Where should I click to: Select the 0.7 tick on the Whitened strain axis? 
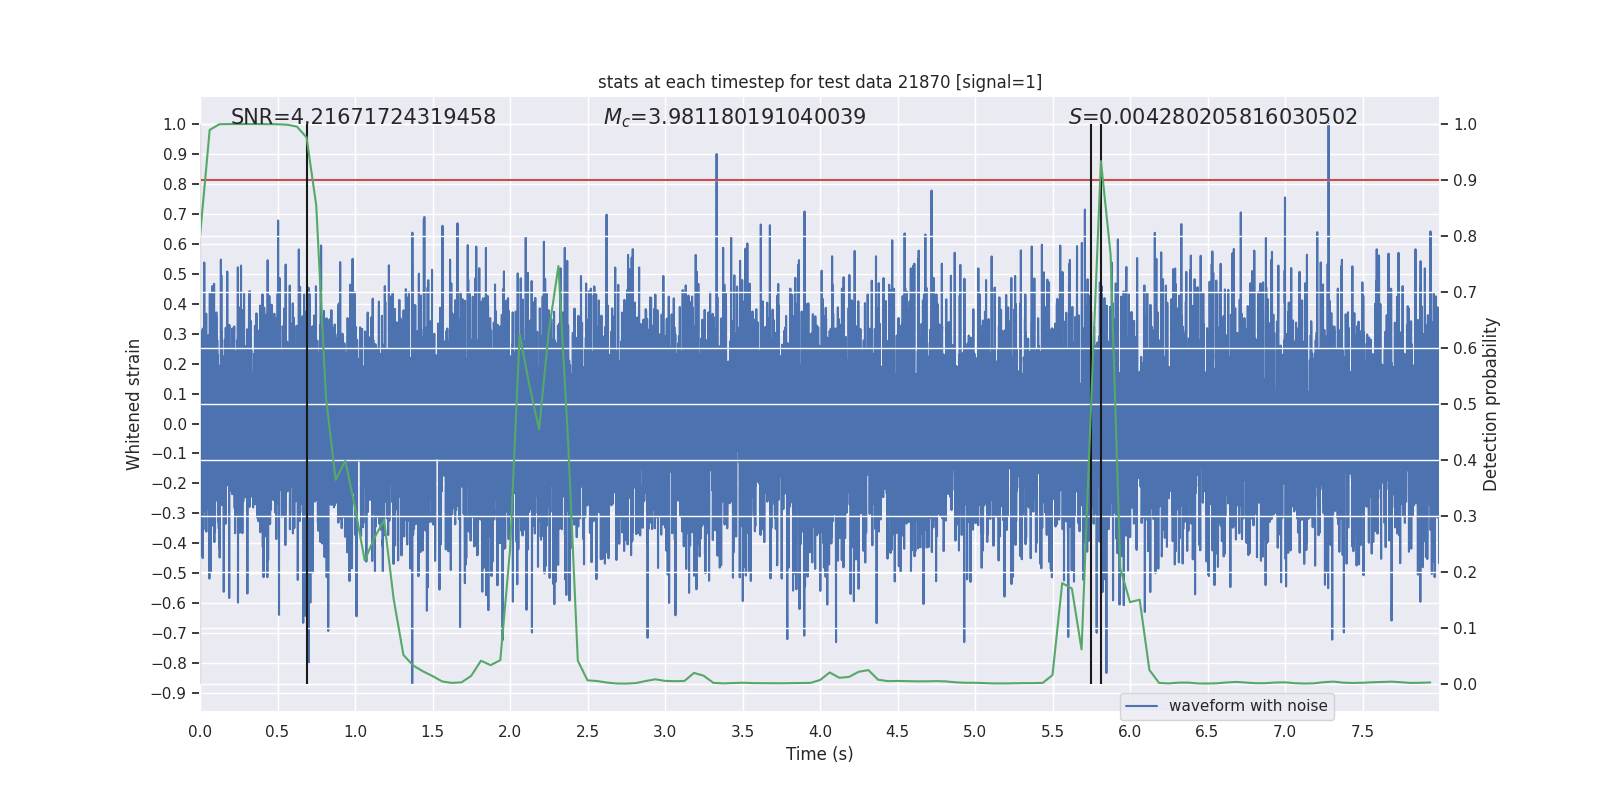(174, 215)
